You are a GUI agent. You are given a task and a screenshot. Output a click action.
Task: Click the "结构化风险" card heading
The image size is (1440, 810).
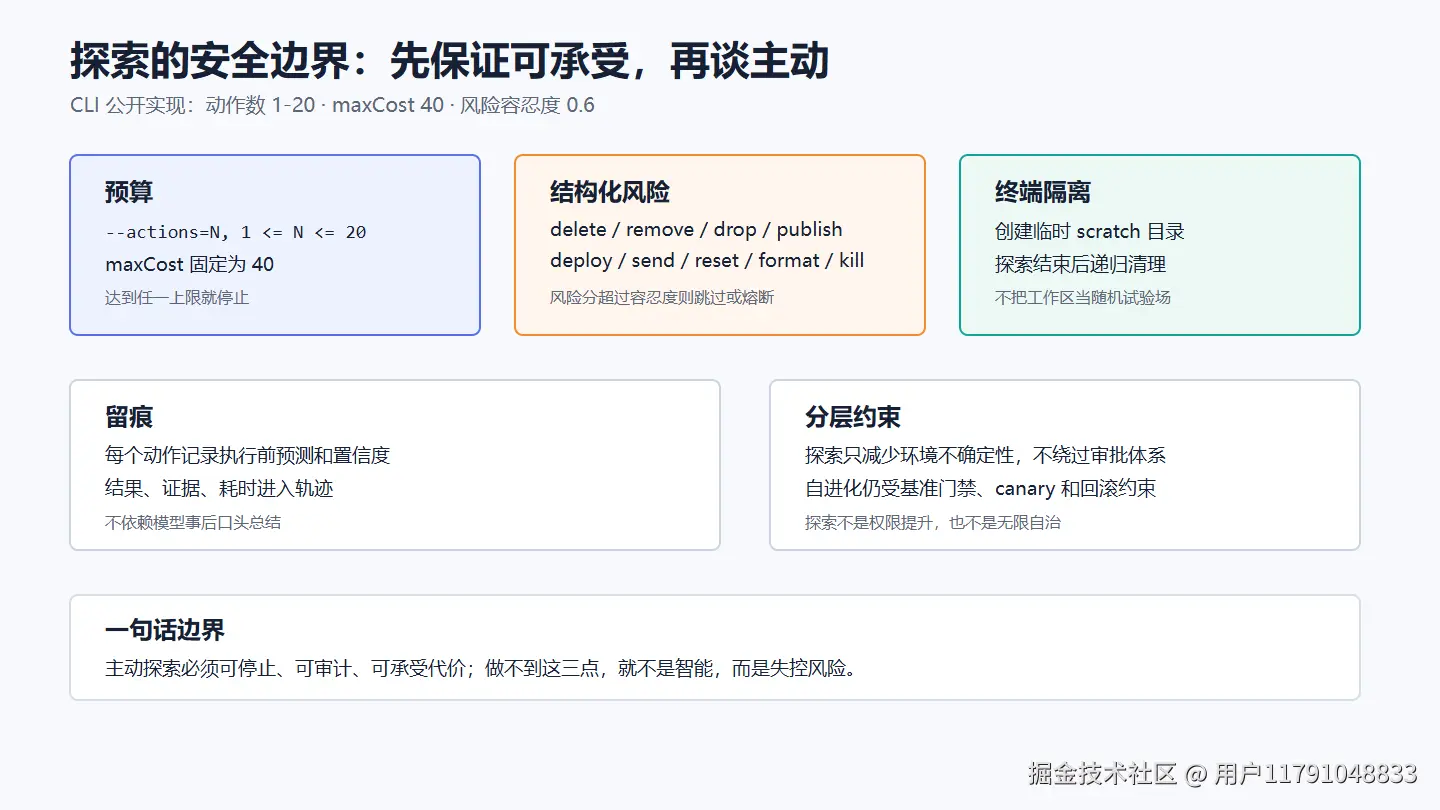610,192
